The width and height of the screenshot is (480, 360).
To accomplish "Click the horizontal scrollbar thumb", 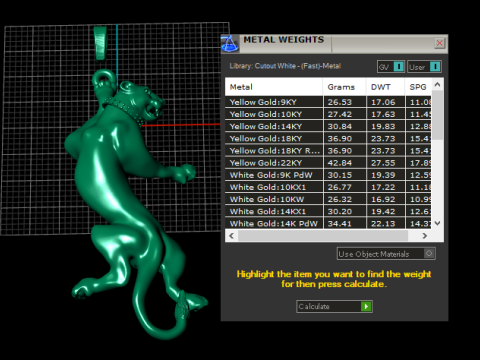I will click(x=323, y=236).
